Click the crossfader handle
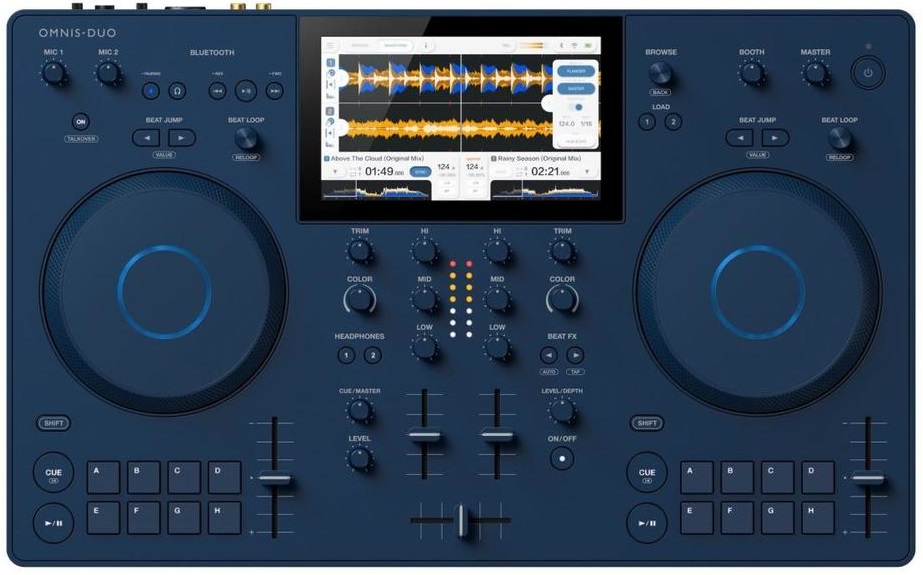The image size is (923, 575). click(462, 520)
